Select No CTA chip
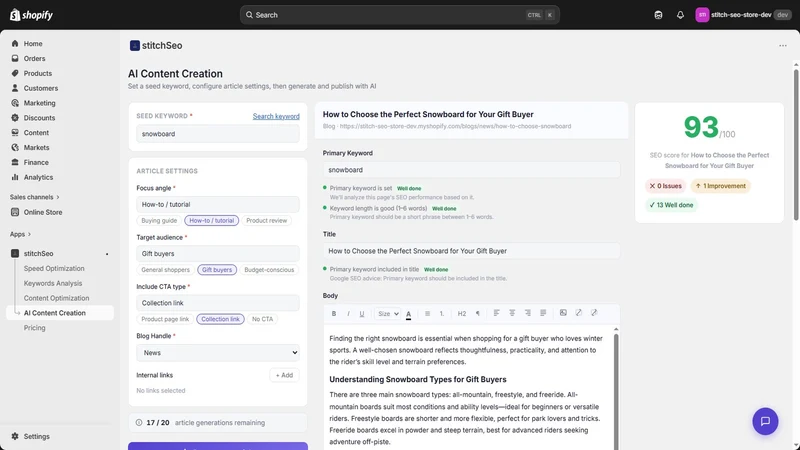Viewport: 800px width, 450px height. point(262,319)
